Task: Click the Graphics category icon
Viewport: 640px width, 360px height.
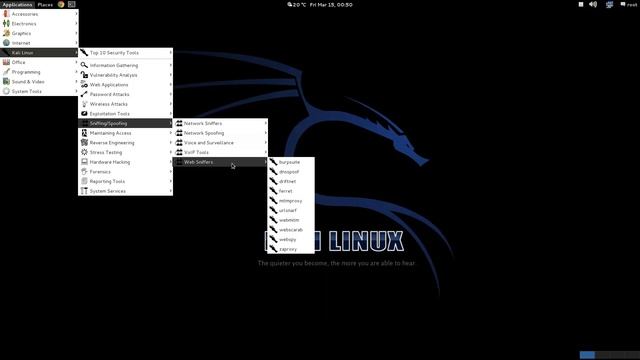Action: 6,33
